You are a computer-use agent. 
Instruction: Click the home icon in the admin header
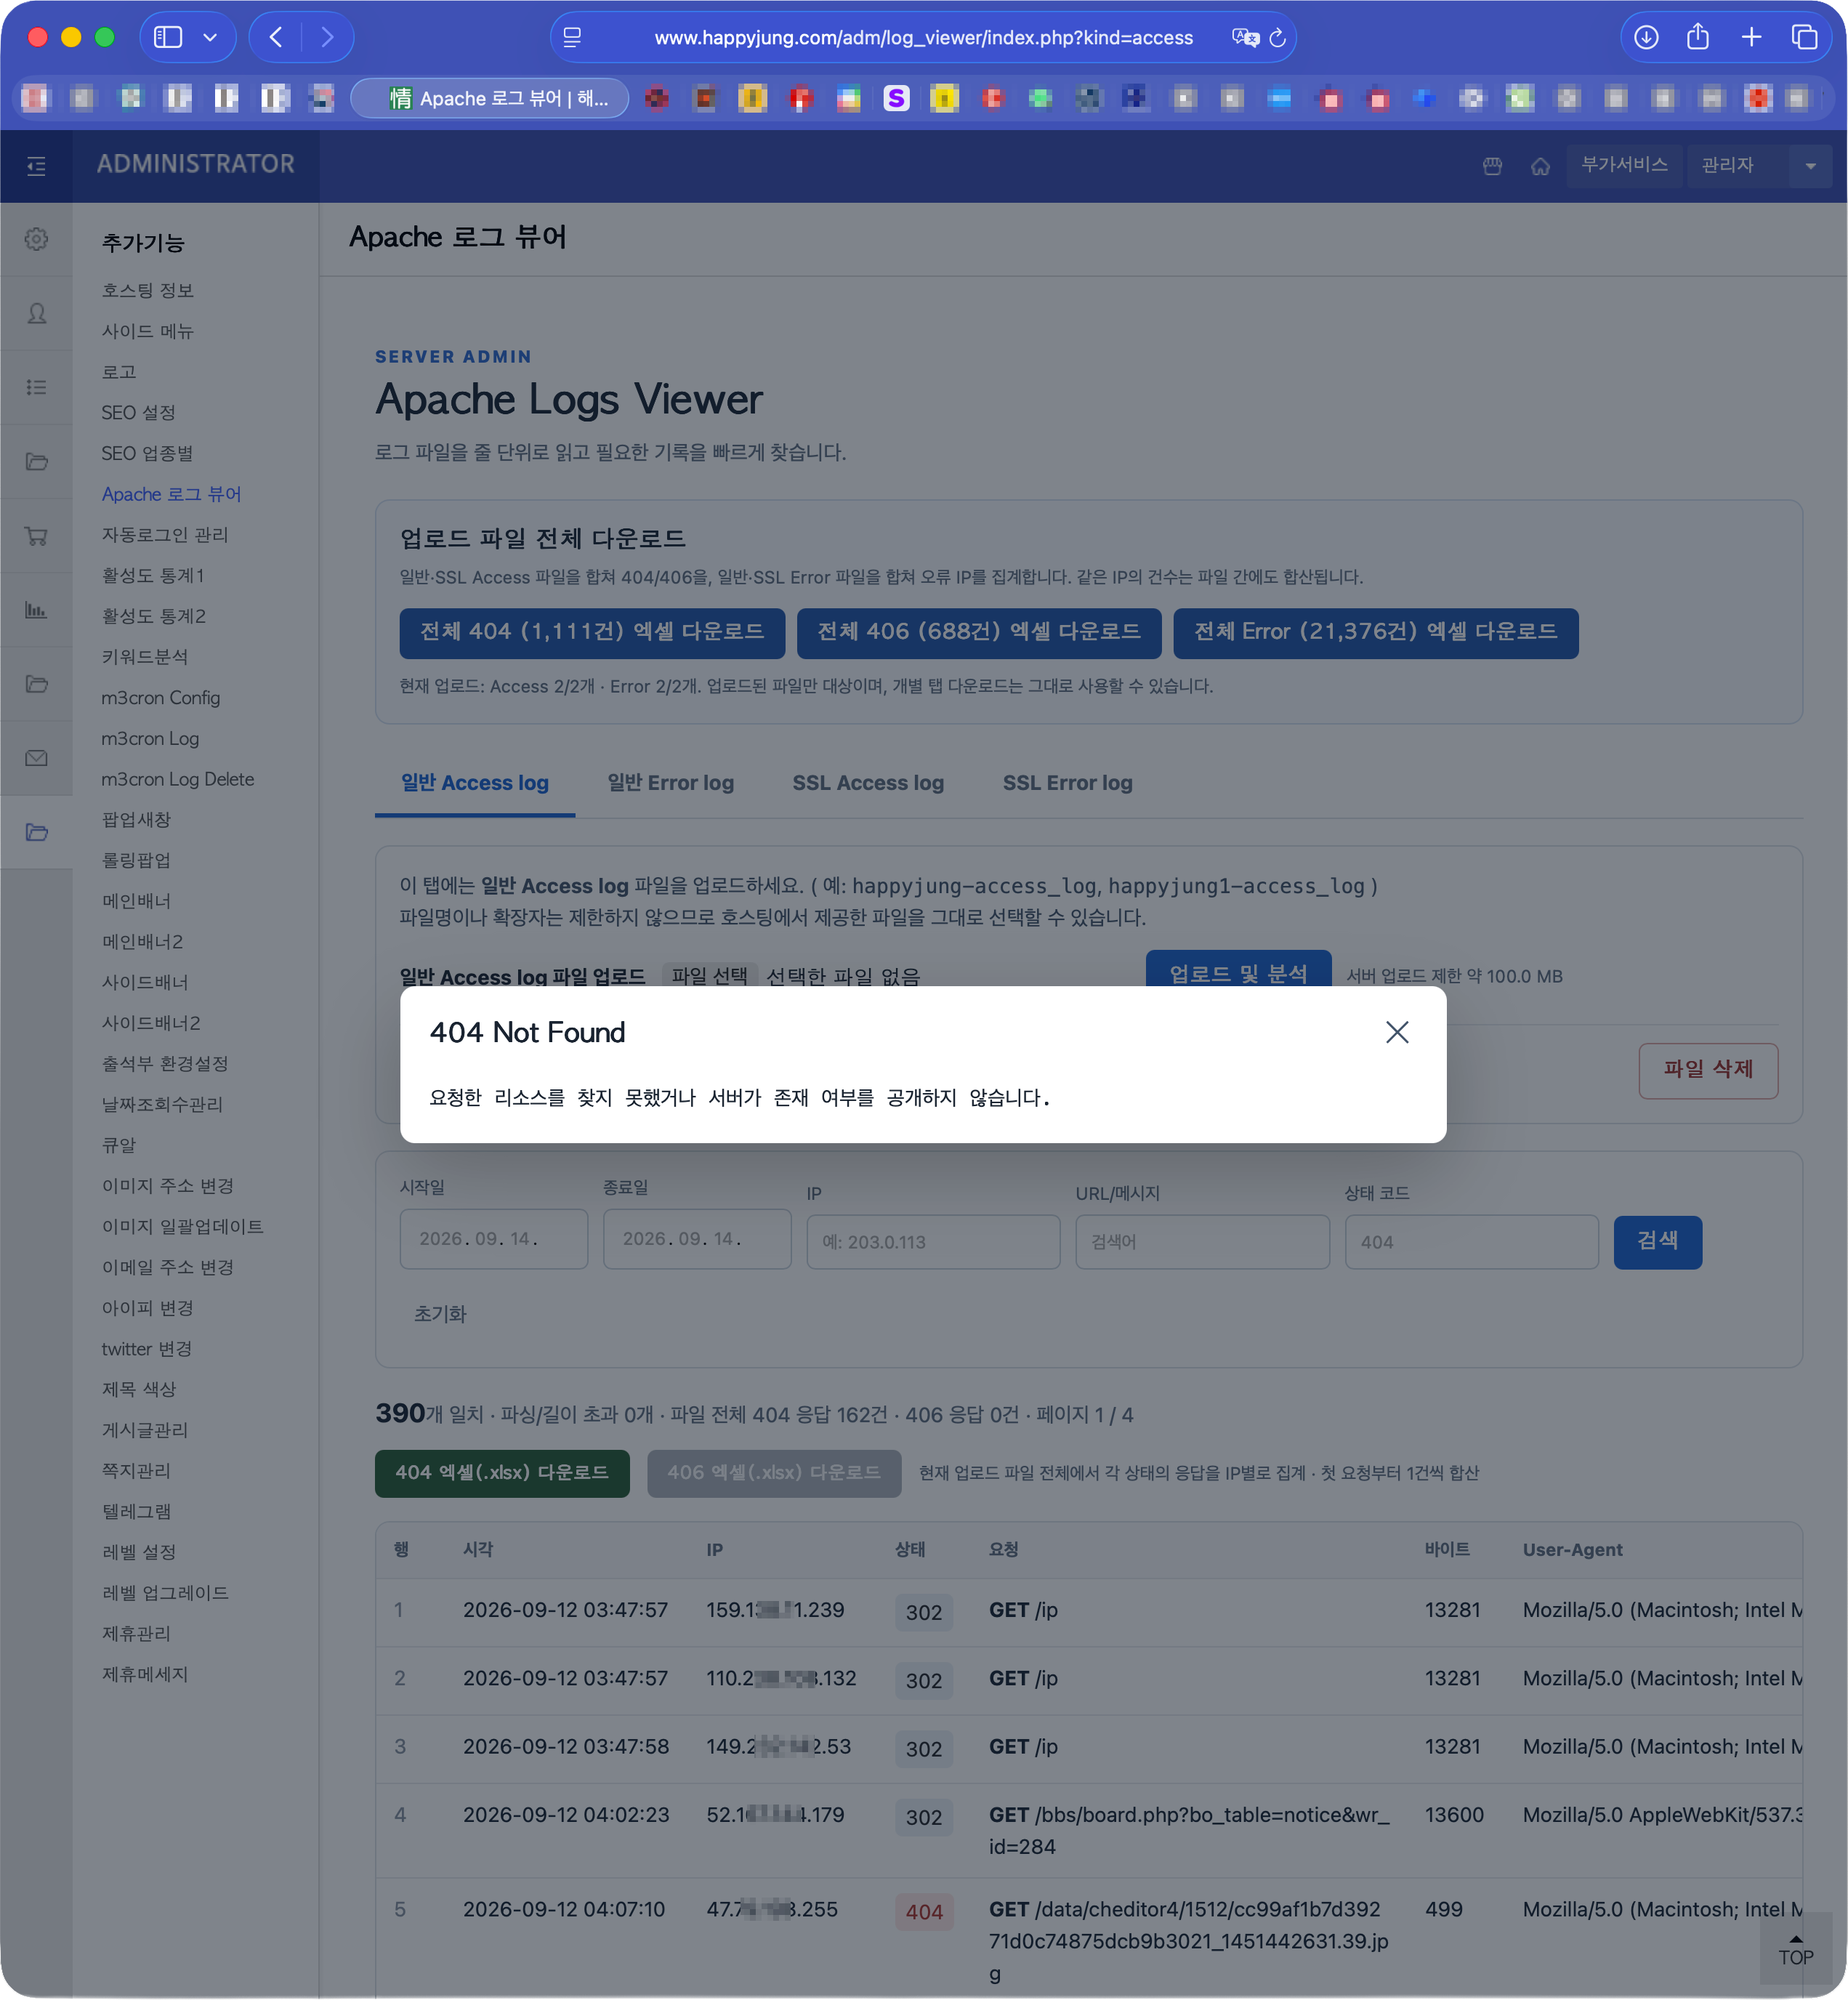1540,166
